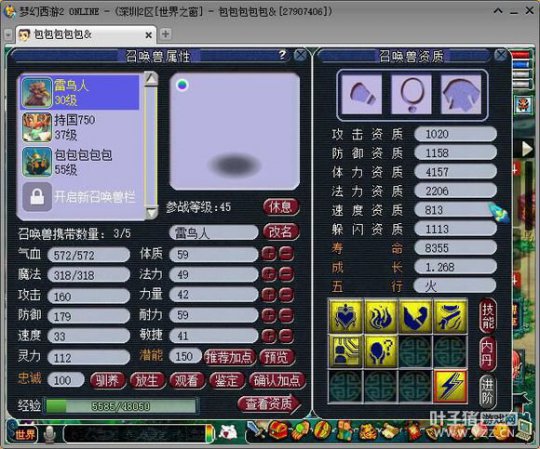Select the lightning bolt skill icon
The width and height of the screenshot is (540, 449).
pos(450,386)
